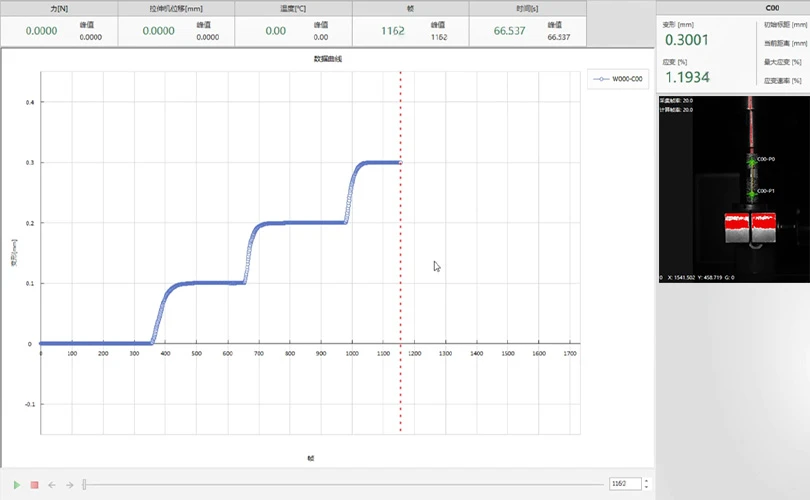Click the y-axis tick label 0.4

(30, 102)
